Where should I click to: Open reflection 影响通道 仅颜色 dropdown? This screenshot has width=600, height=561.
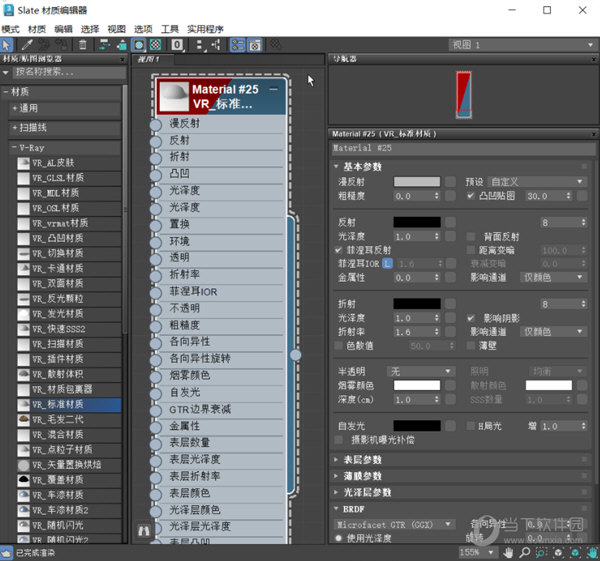[x=553, y=277]
